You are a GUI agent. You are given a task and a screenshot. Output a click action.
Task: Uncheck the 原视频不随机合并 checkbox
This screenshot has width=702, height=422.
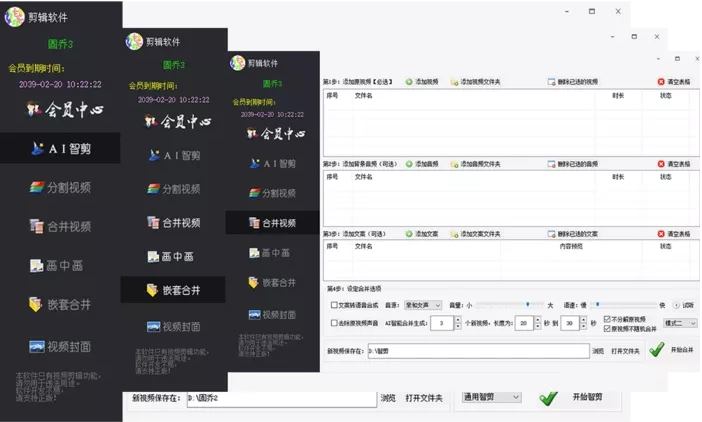(607, 328)
